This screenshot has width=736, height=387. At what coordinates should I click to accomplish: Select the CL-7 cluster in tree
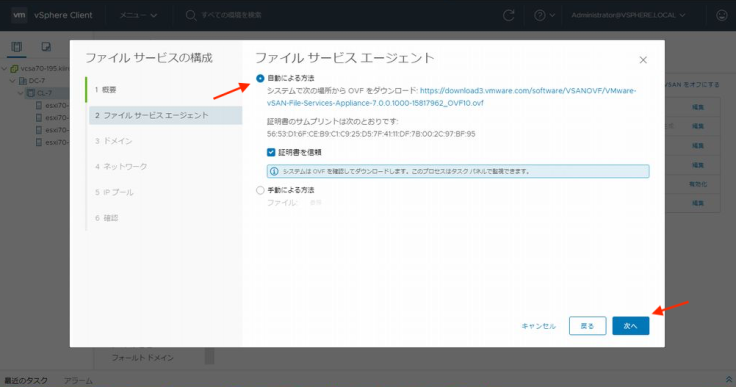point(44,93)
